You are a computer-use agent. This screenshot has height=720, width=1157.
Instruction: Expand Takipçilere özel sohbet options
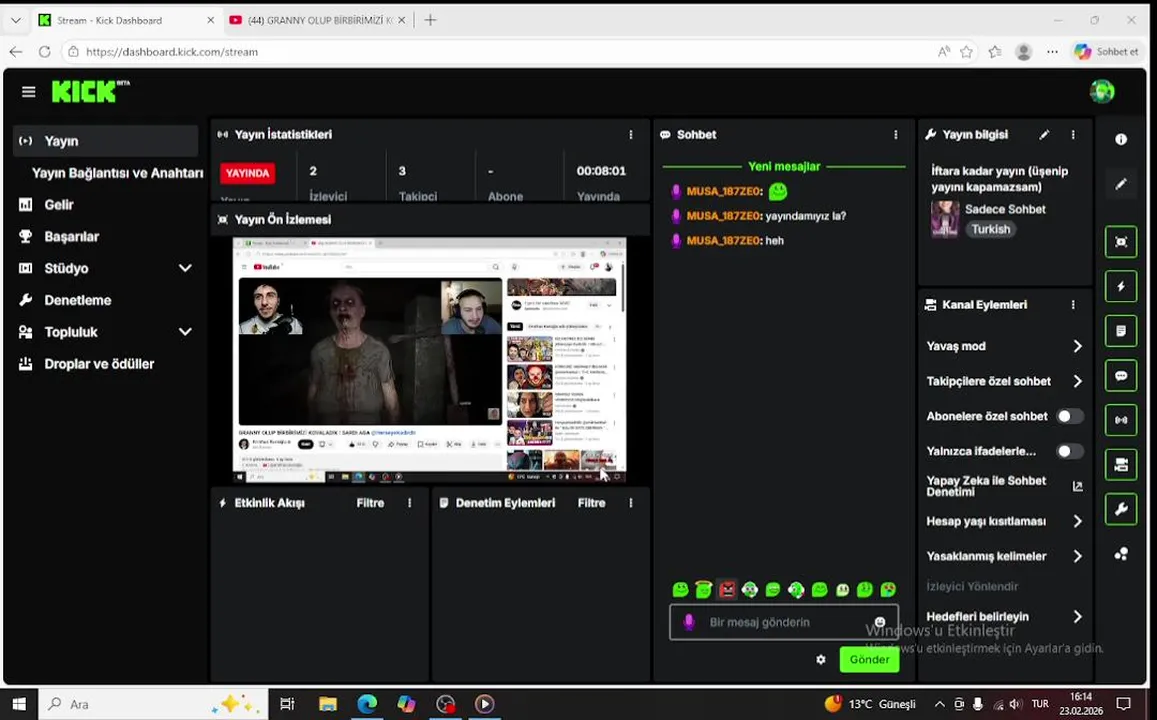coord(1077,381)
